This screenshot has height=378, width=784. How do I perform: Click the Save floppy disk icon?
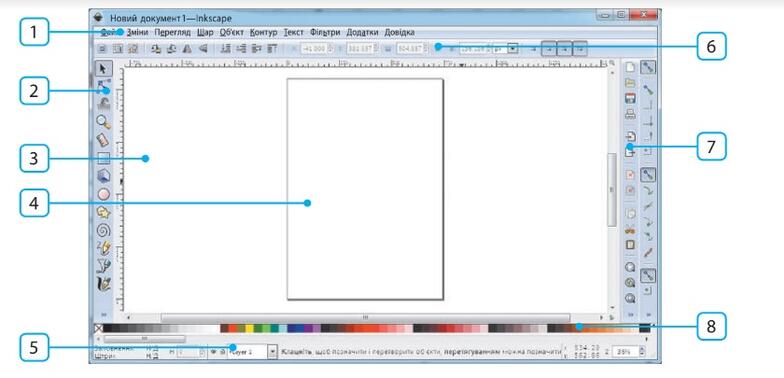click(x=630, y=98)
